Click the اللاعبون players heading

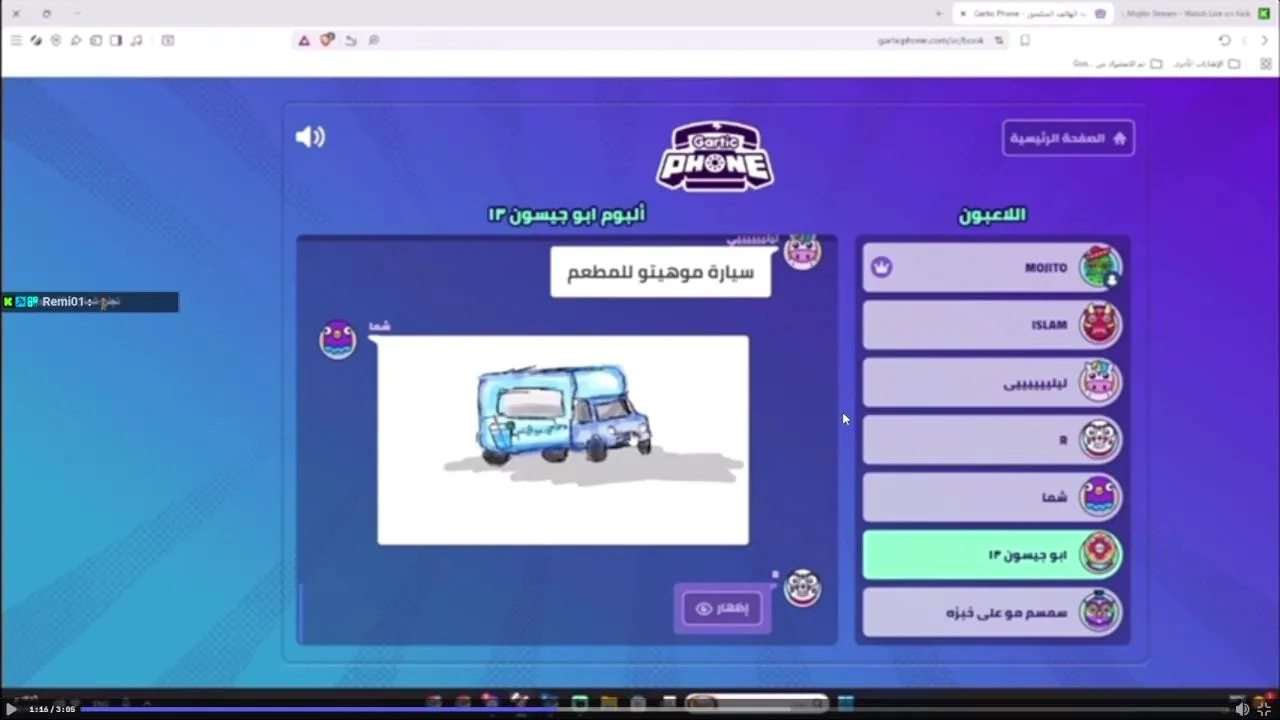click(x=993, y=214)
